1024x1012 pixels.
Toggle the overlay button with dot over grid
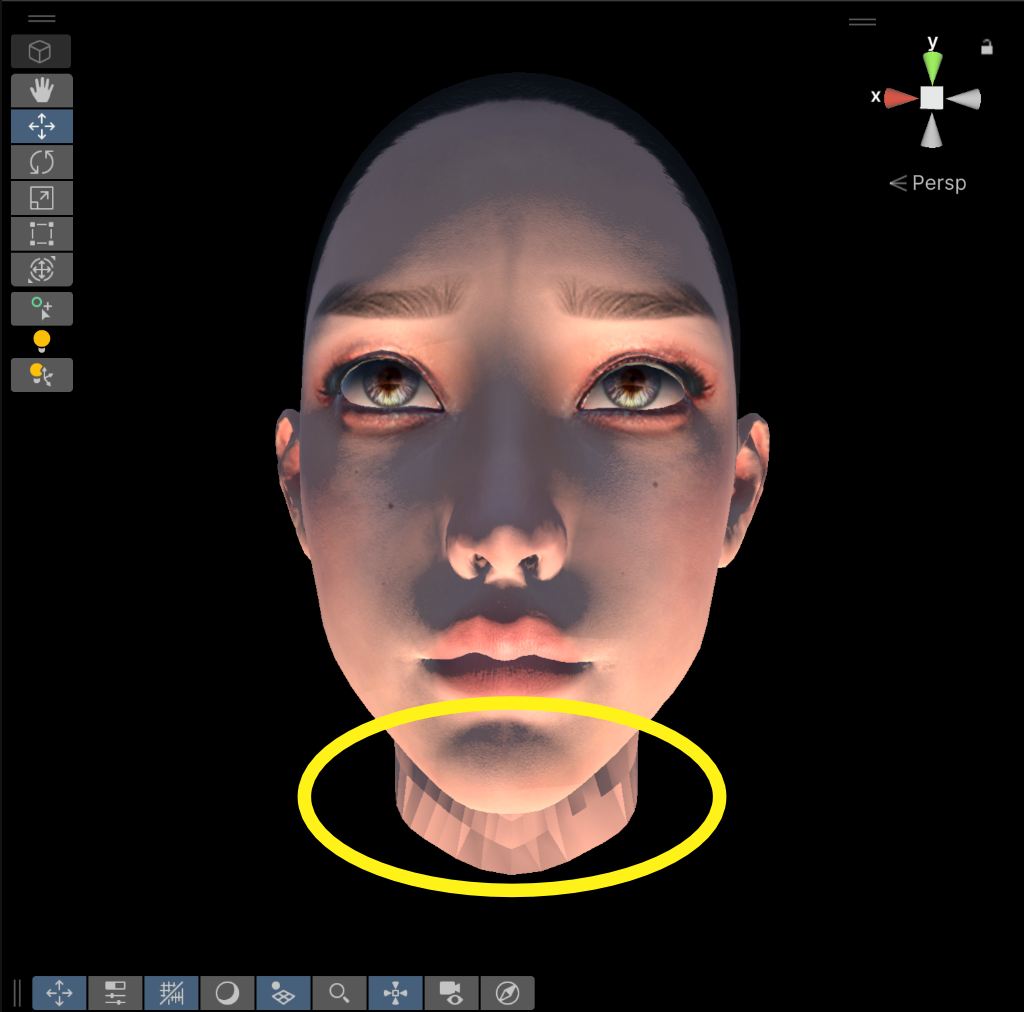(284, 993)
